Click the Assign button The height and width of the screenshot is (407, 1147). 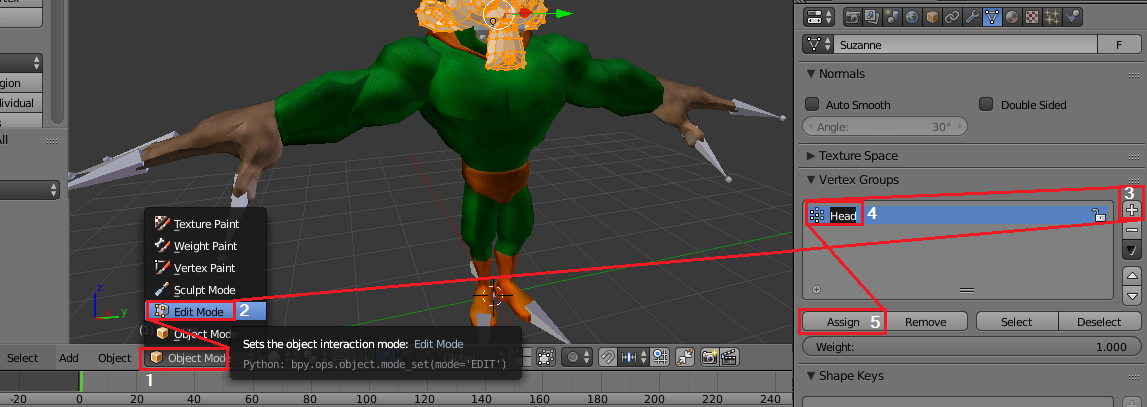click(843, 321)
